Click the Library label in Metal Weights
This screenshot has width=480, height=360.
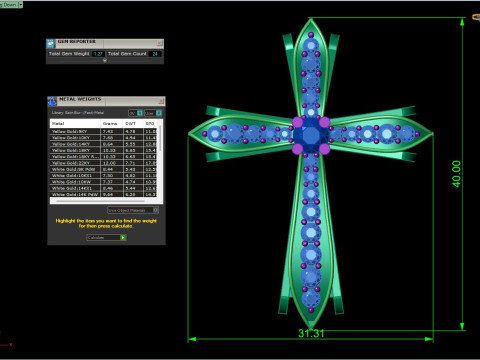(x=78, y=113)
